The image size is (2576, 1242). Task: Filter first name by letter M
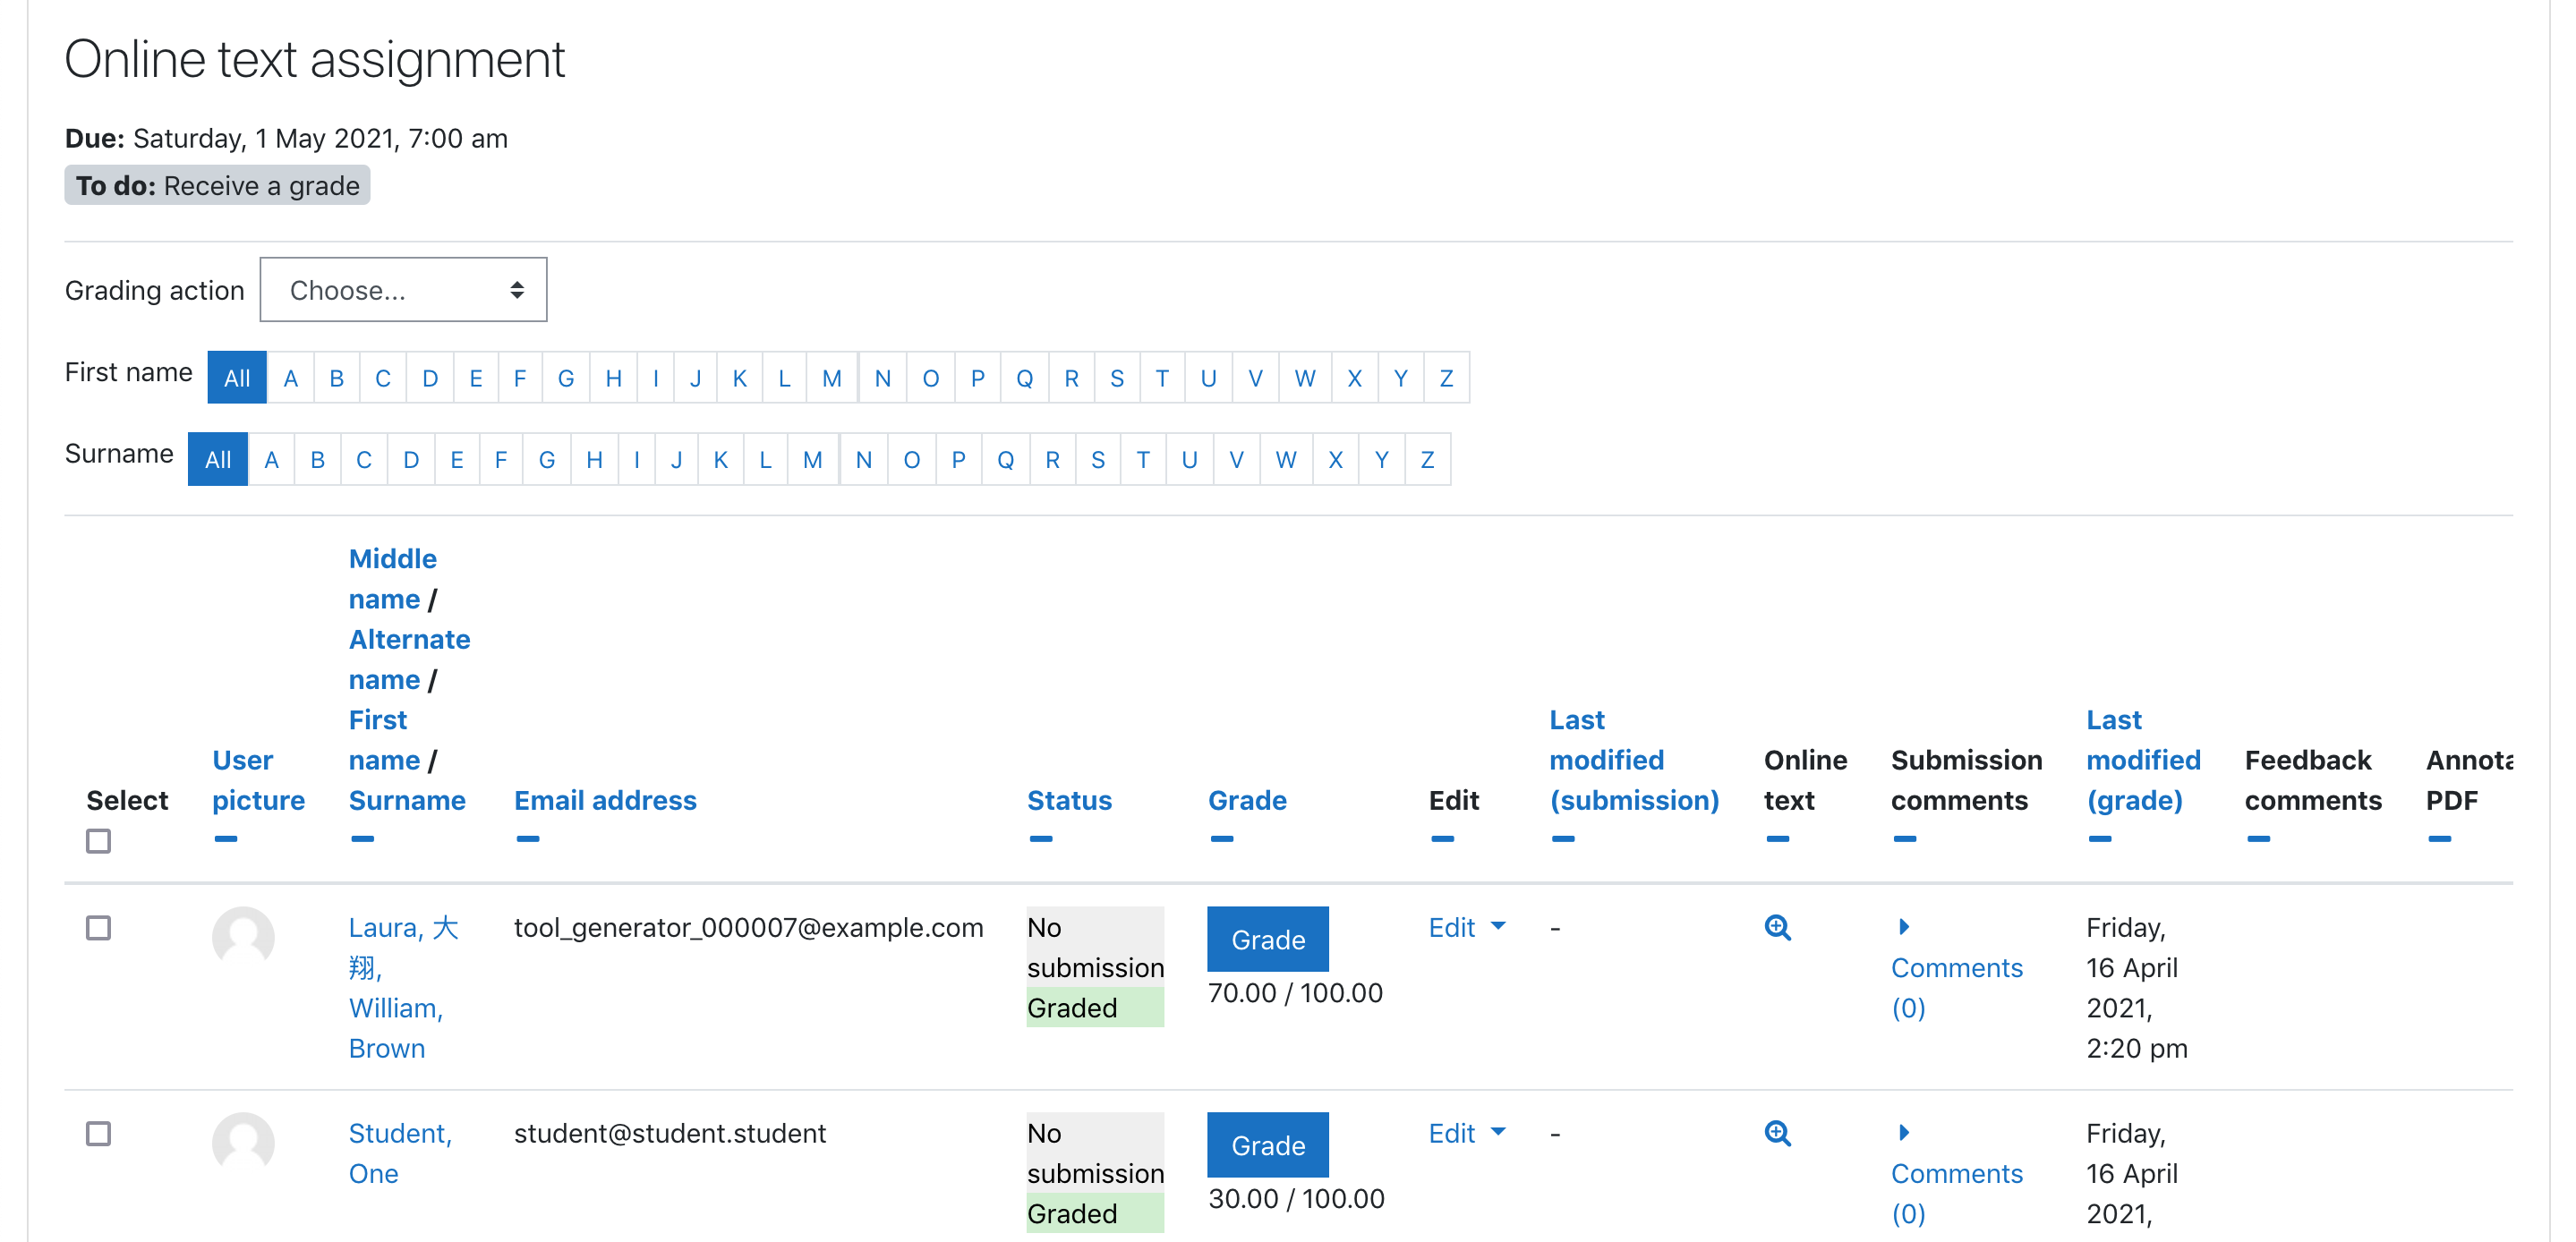(x=831, y=378)
